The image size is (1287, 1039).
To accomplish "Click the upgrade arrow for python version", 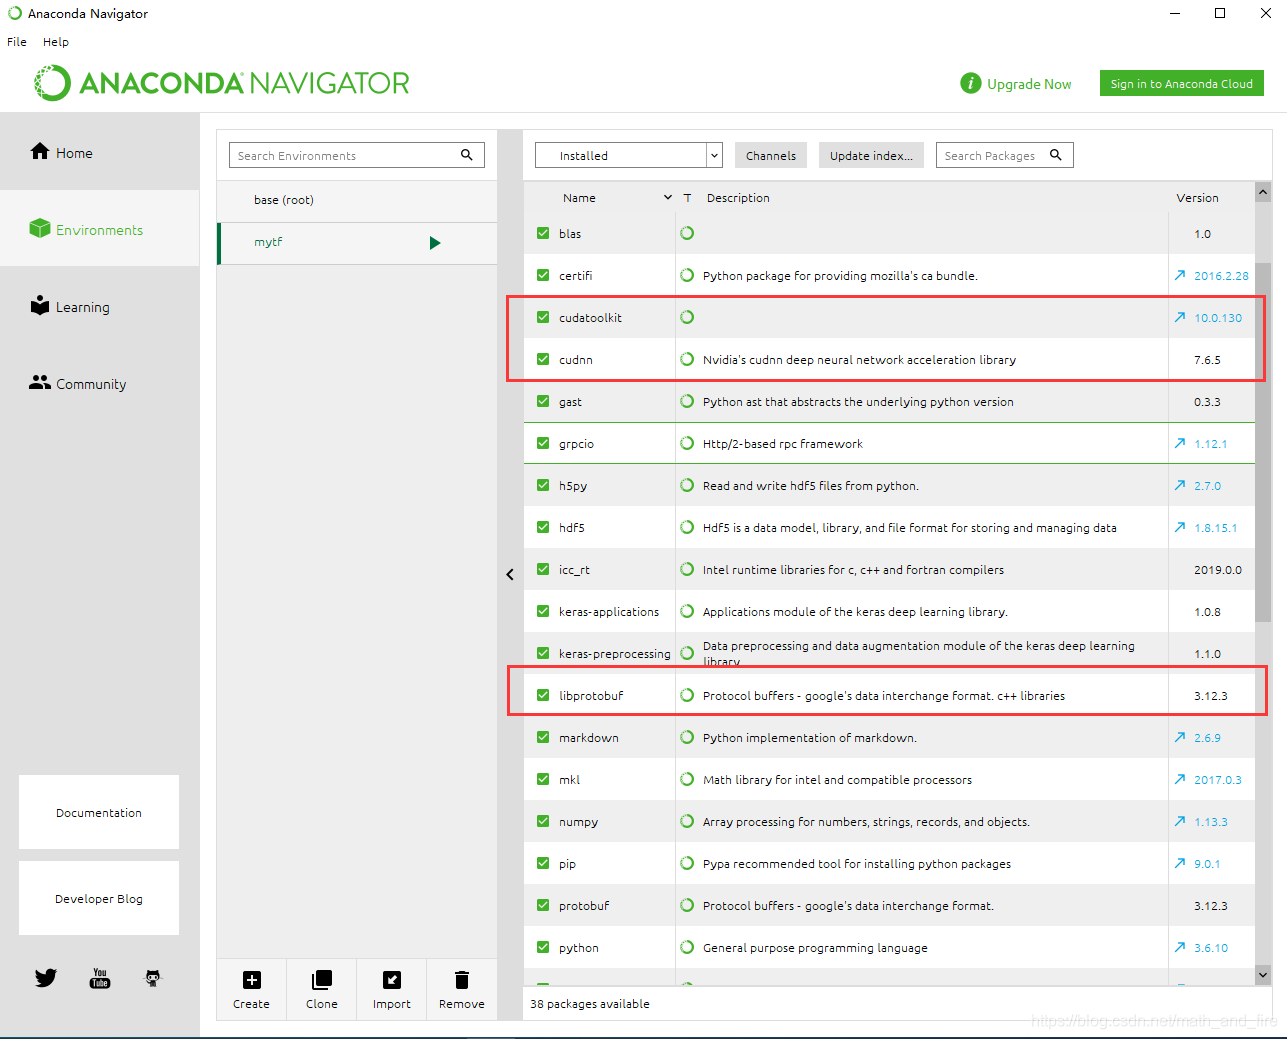I will coord(1180,947).
